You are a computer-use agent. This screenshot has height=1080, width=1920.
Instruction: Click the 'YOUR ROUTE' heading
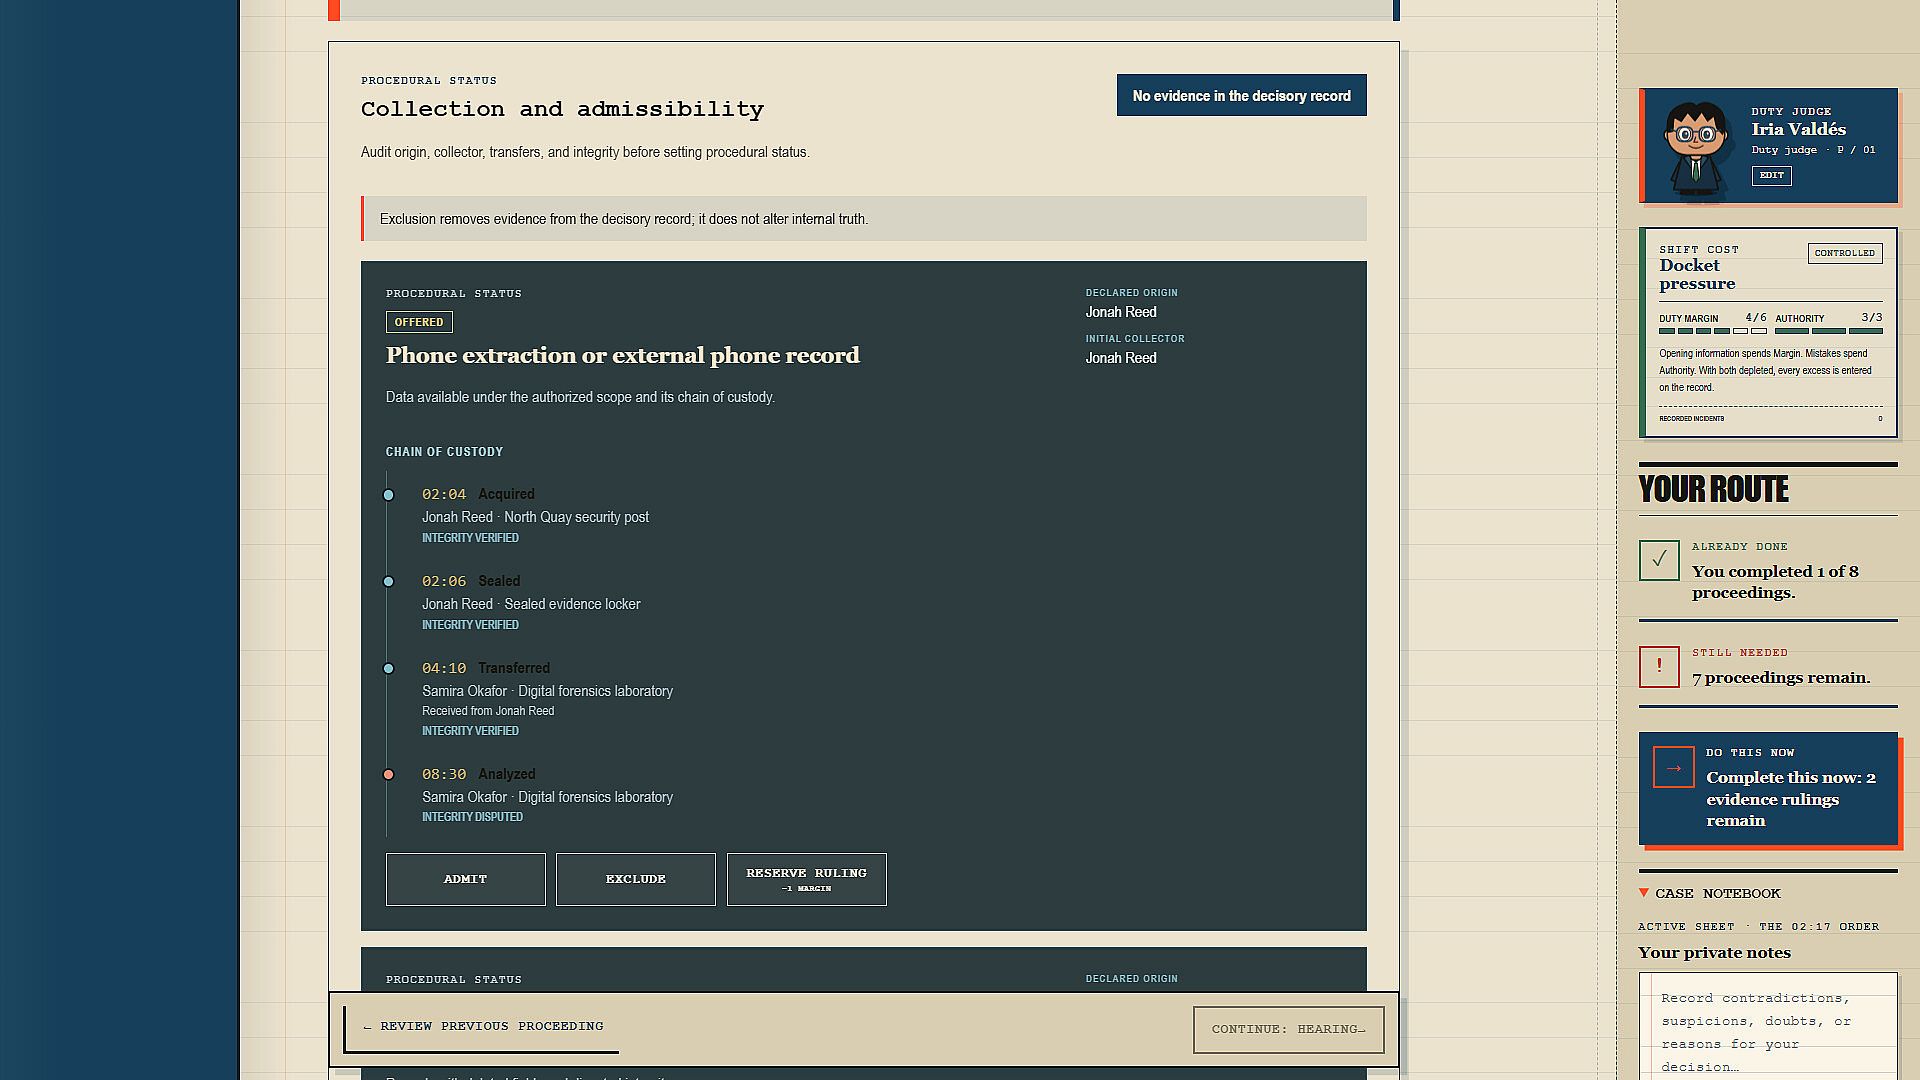tap(1714, 489)
